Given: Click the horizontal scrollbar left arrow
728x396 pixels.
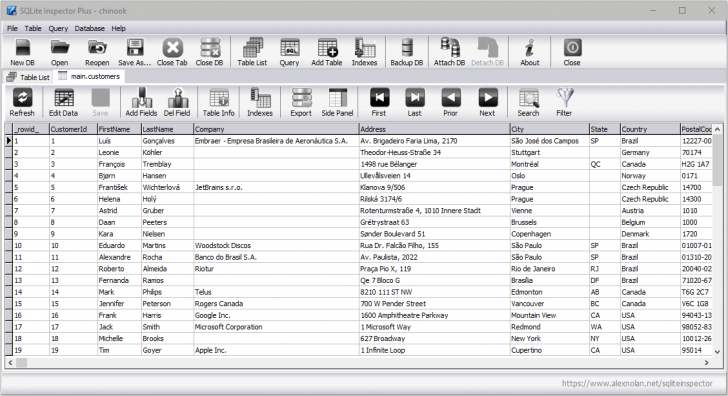Looking at the screenshot, I should tap(10, 363).
